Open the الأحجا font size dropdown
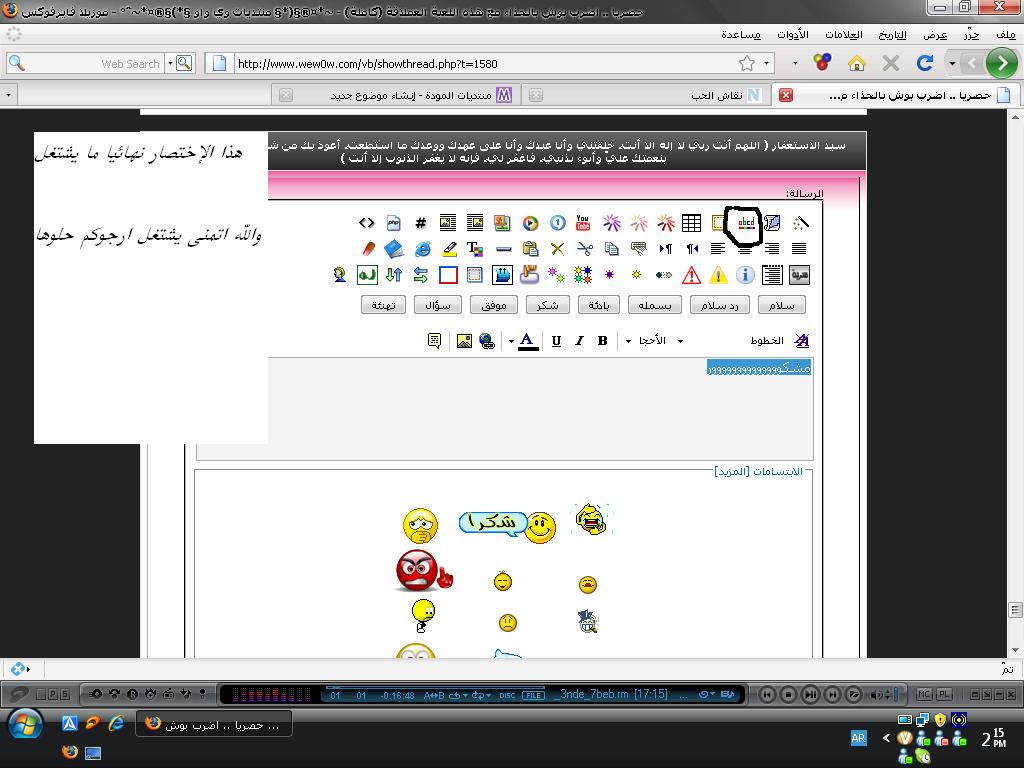The width and height of the screenshot is (1024, 768). [654, 341]
